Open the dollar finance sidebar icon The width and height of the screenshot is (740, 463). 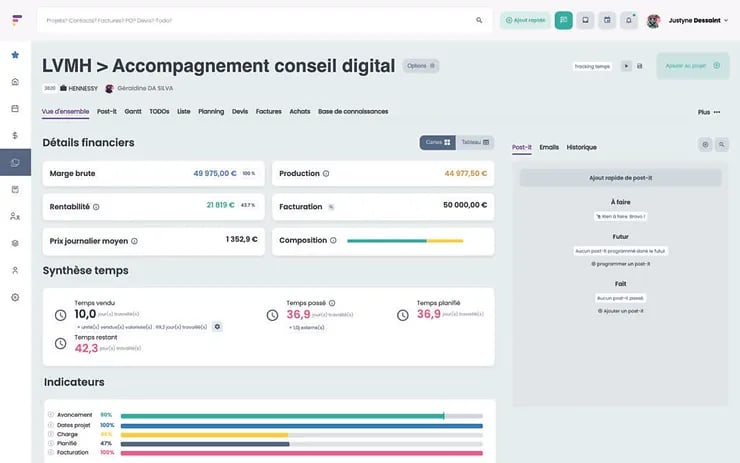tap(15, 135)
